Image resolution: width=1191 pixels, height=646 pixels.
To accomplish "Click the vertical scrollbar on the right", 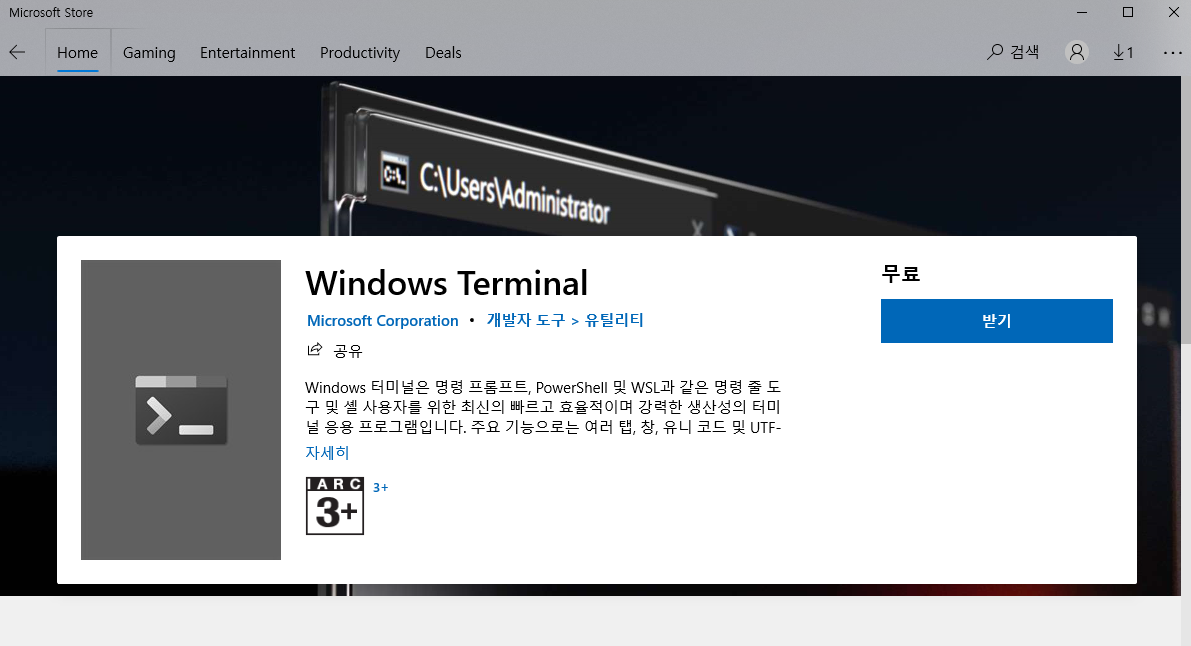I will (1186, 209).
